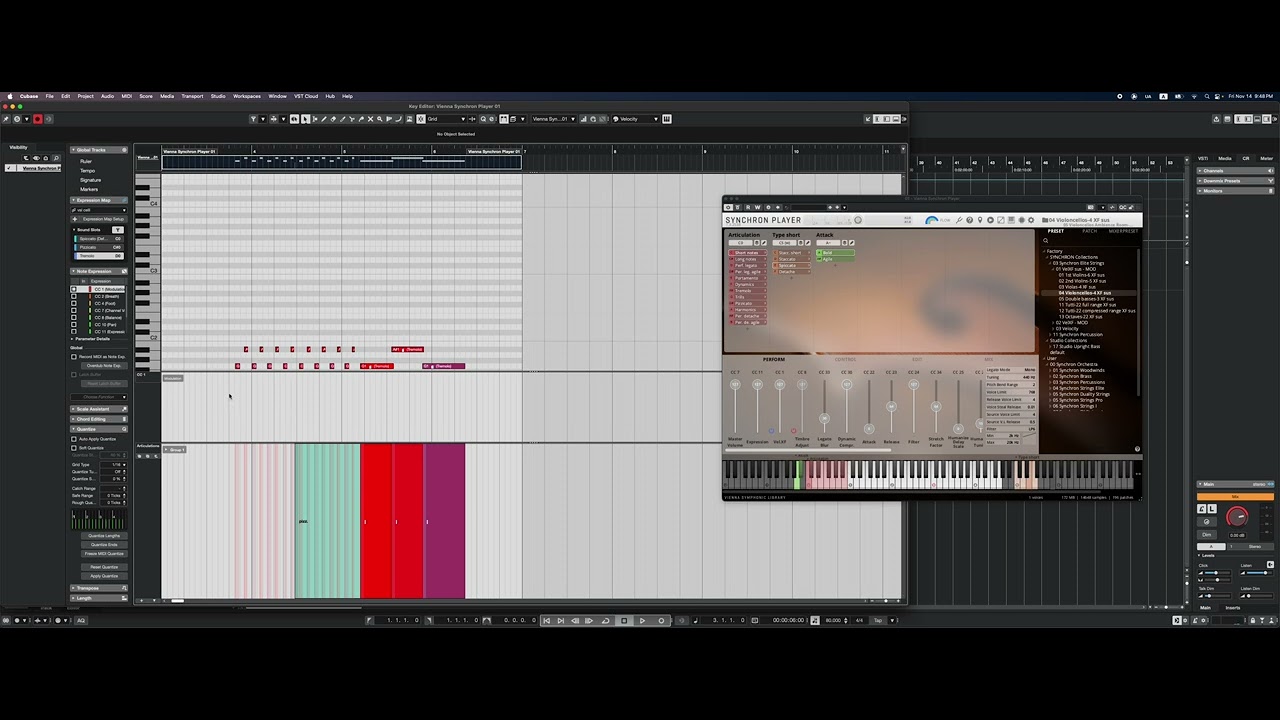This screenshot has width=1280, height=720.
Task: Open the Workspaces menu
Action: coord(247,96)
